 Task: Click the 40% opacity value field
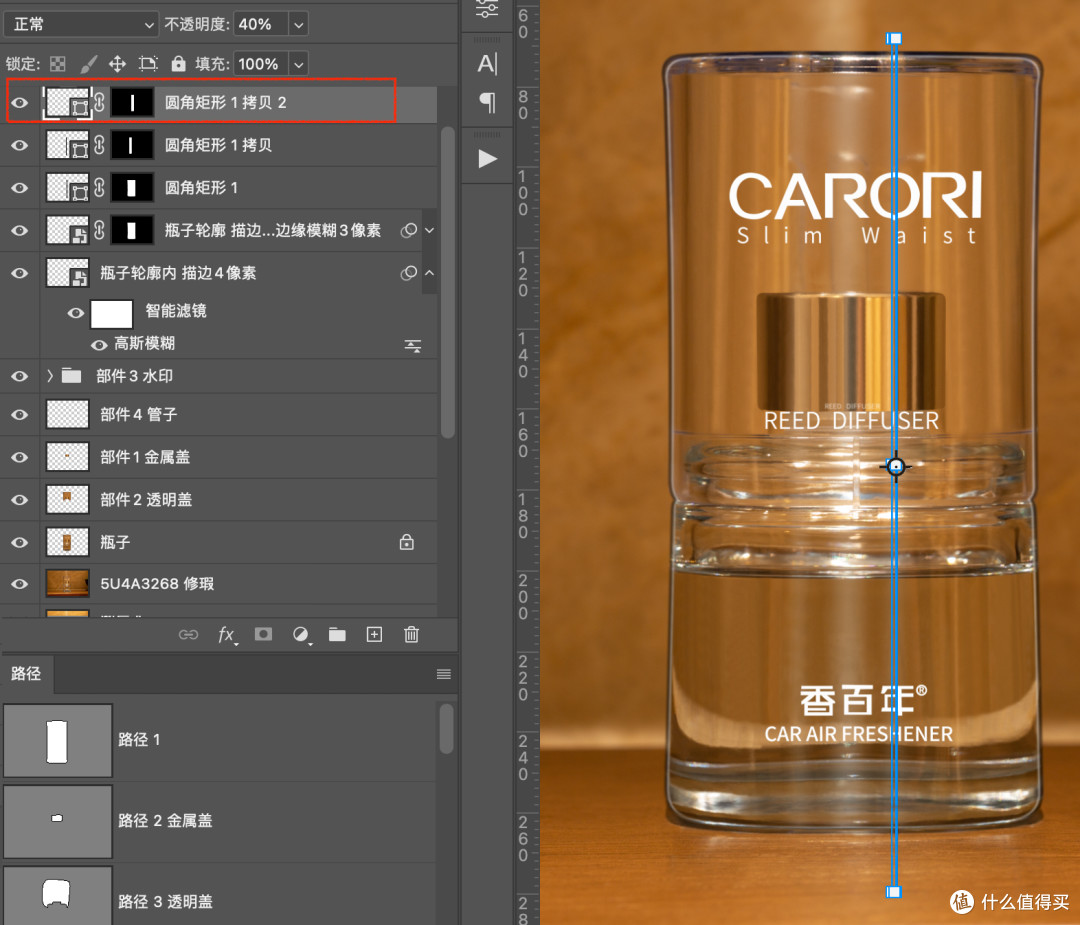point(260,24)
